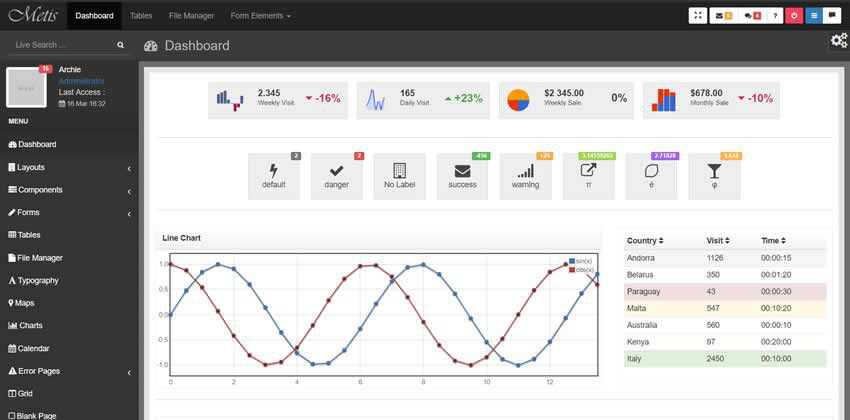
Task: Open the Tables tab in top navbar
Action: (x=141, y=16)
